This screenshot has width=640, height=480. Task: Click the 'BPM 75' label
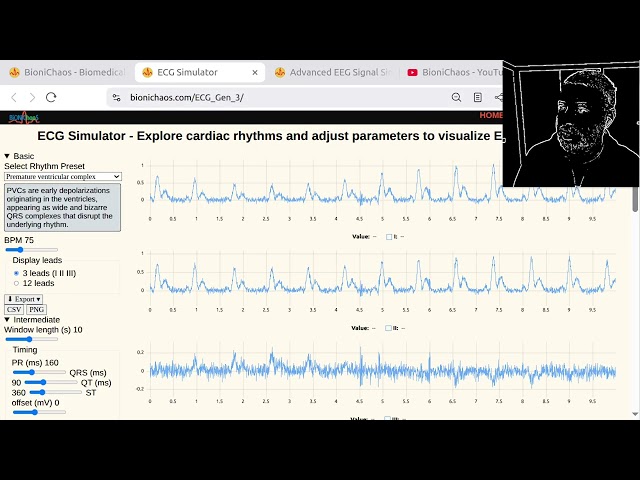[19, 240]
